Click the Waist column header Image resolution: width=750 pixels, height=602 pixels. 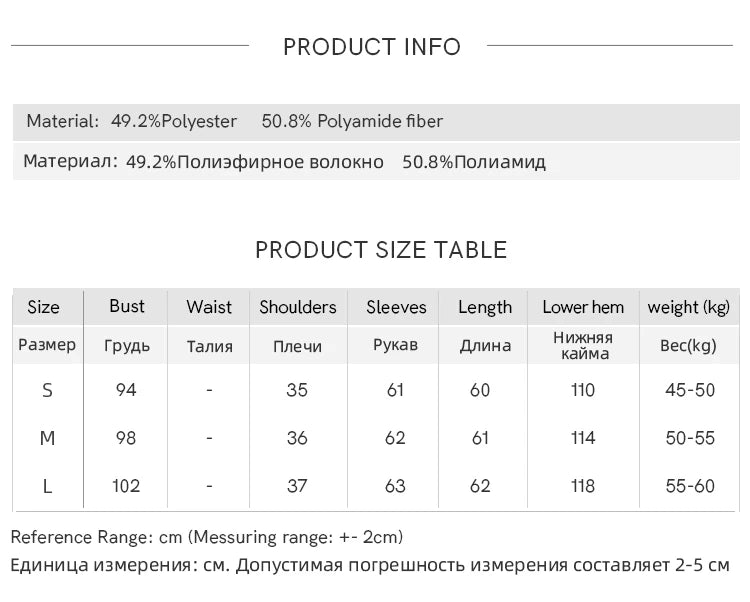point(209,307)
